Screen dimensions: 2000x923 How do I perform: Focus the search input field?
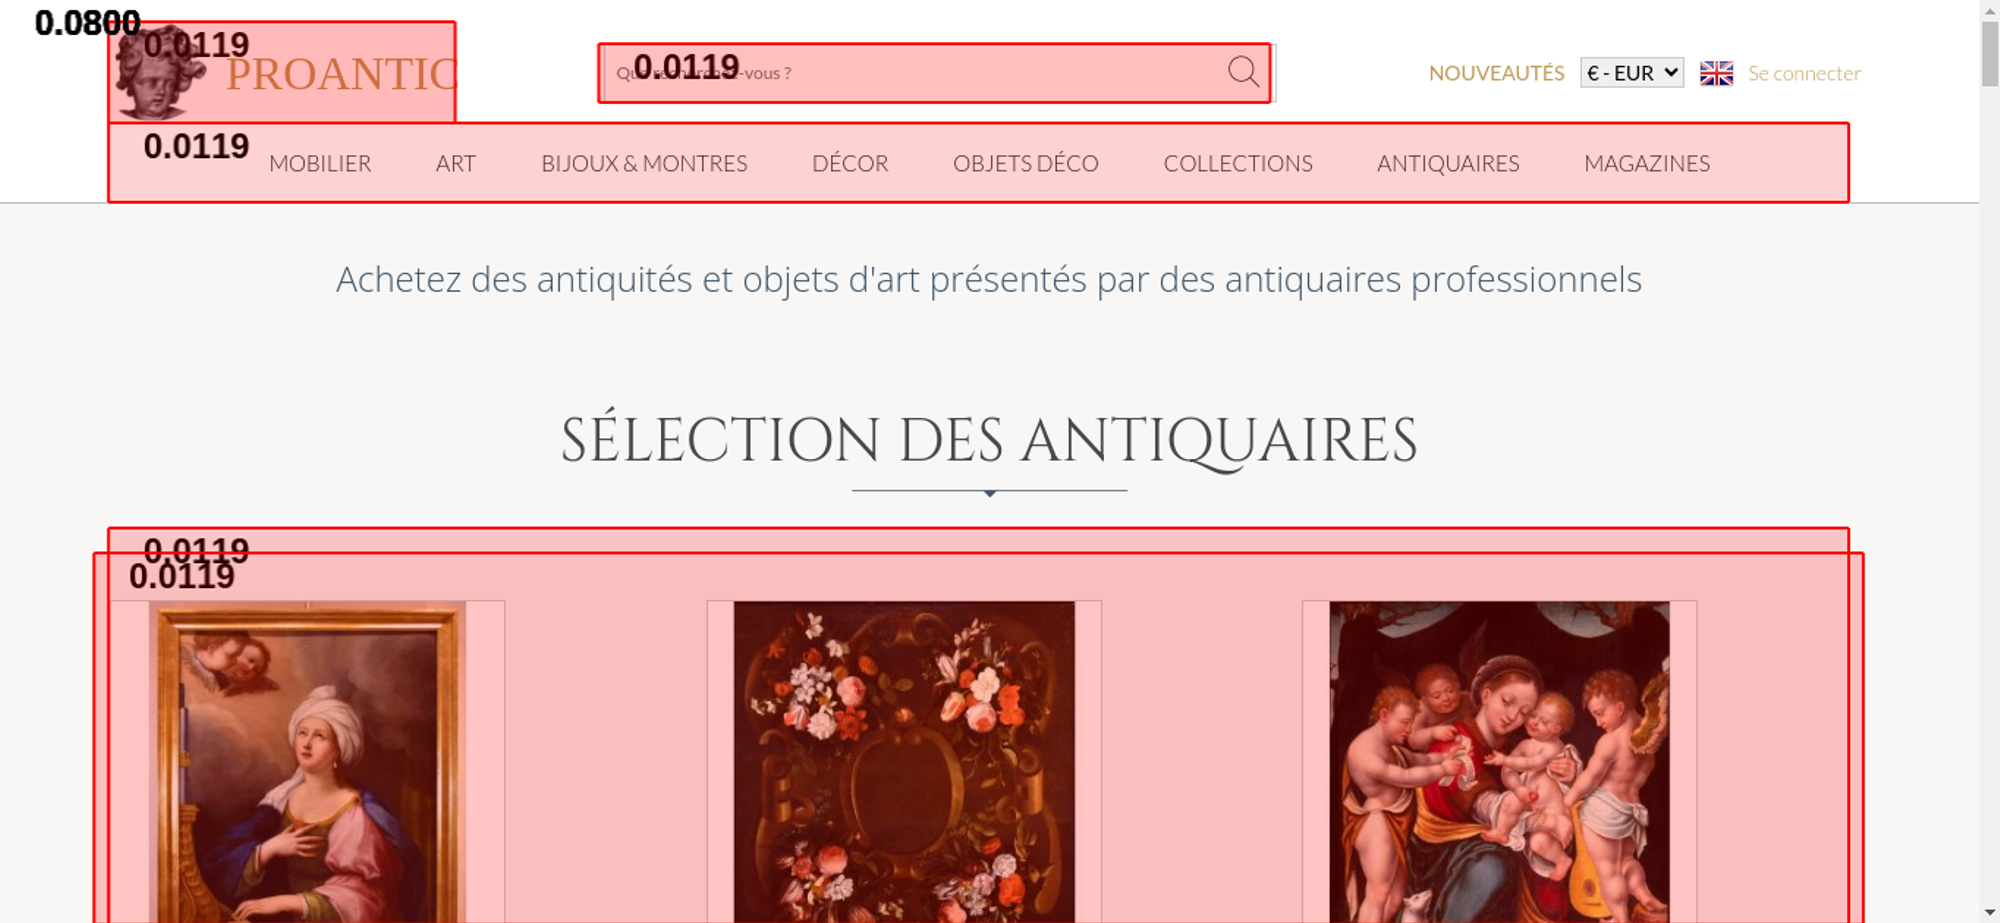coord(915,73)
